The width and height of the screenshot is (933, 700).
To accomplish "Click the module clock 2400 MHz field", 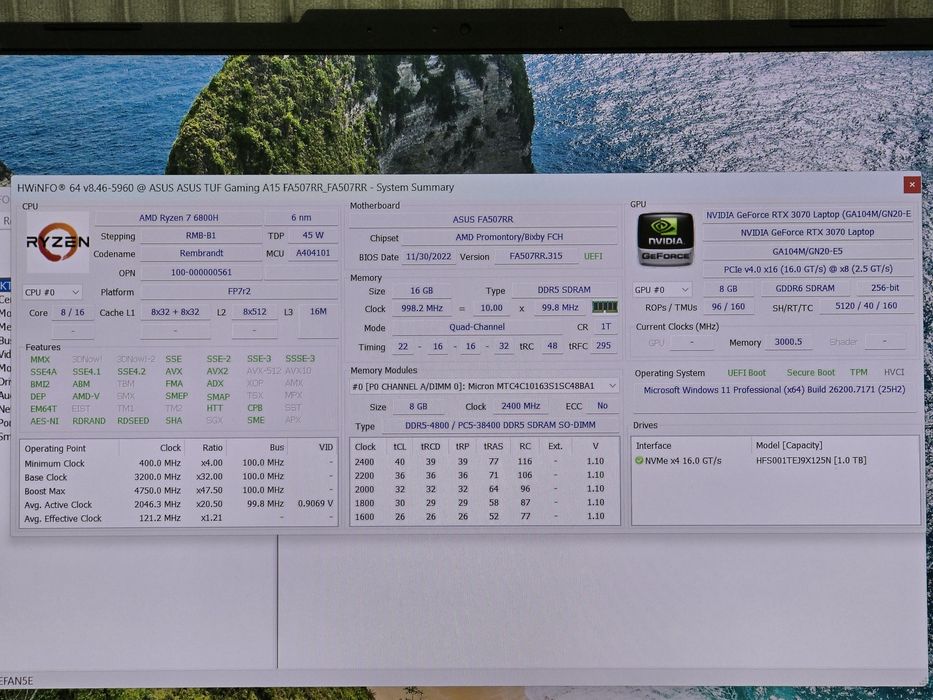I will click(x=520, y=406).
